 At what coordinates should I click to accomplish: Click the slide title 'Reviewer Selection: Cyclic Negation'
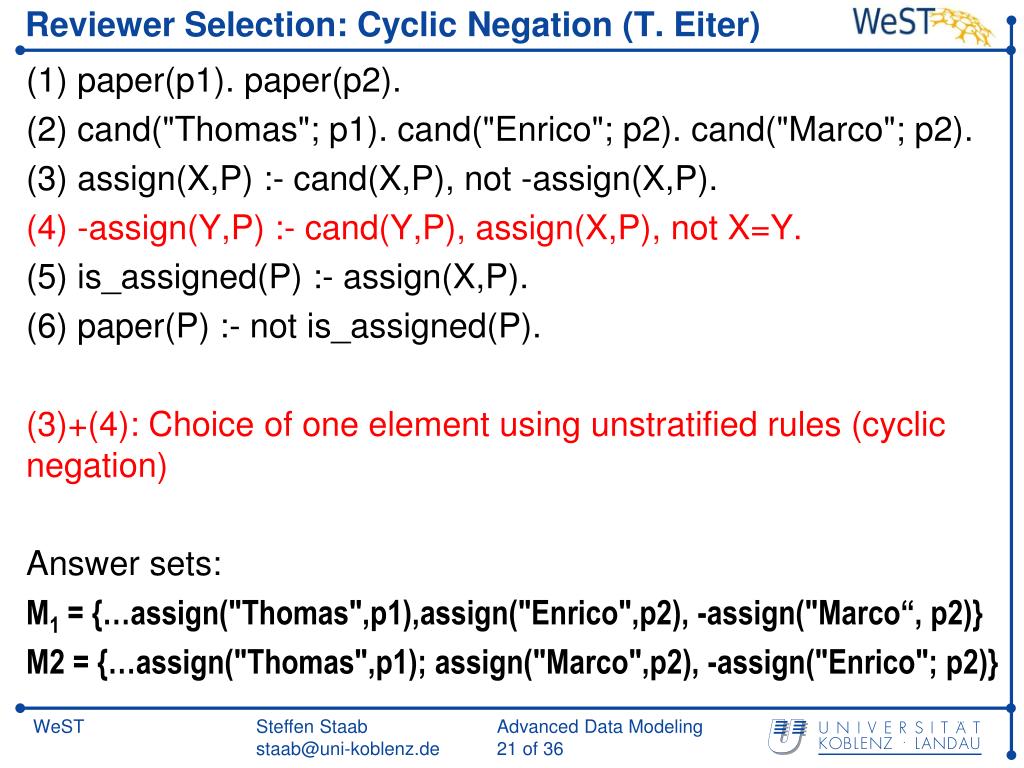[x=392, y=26]
